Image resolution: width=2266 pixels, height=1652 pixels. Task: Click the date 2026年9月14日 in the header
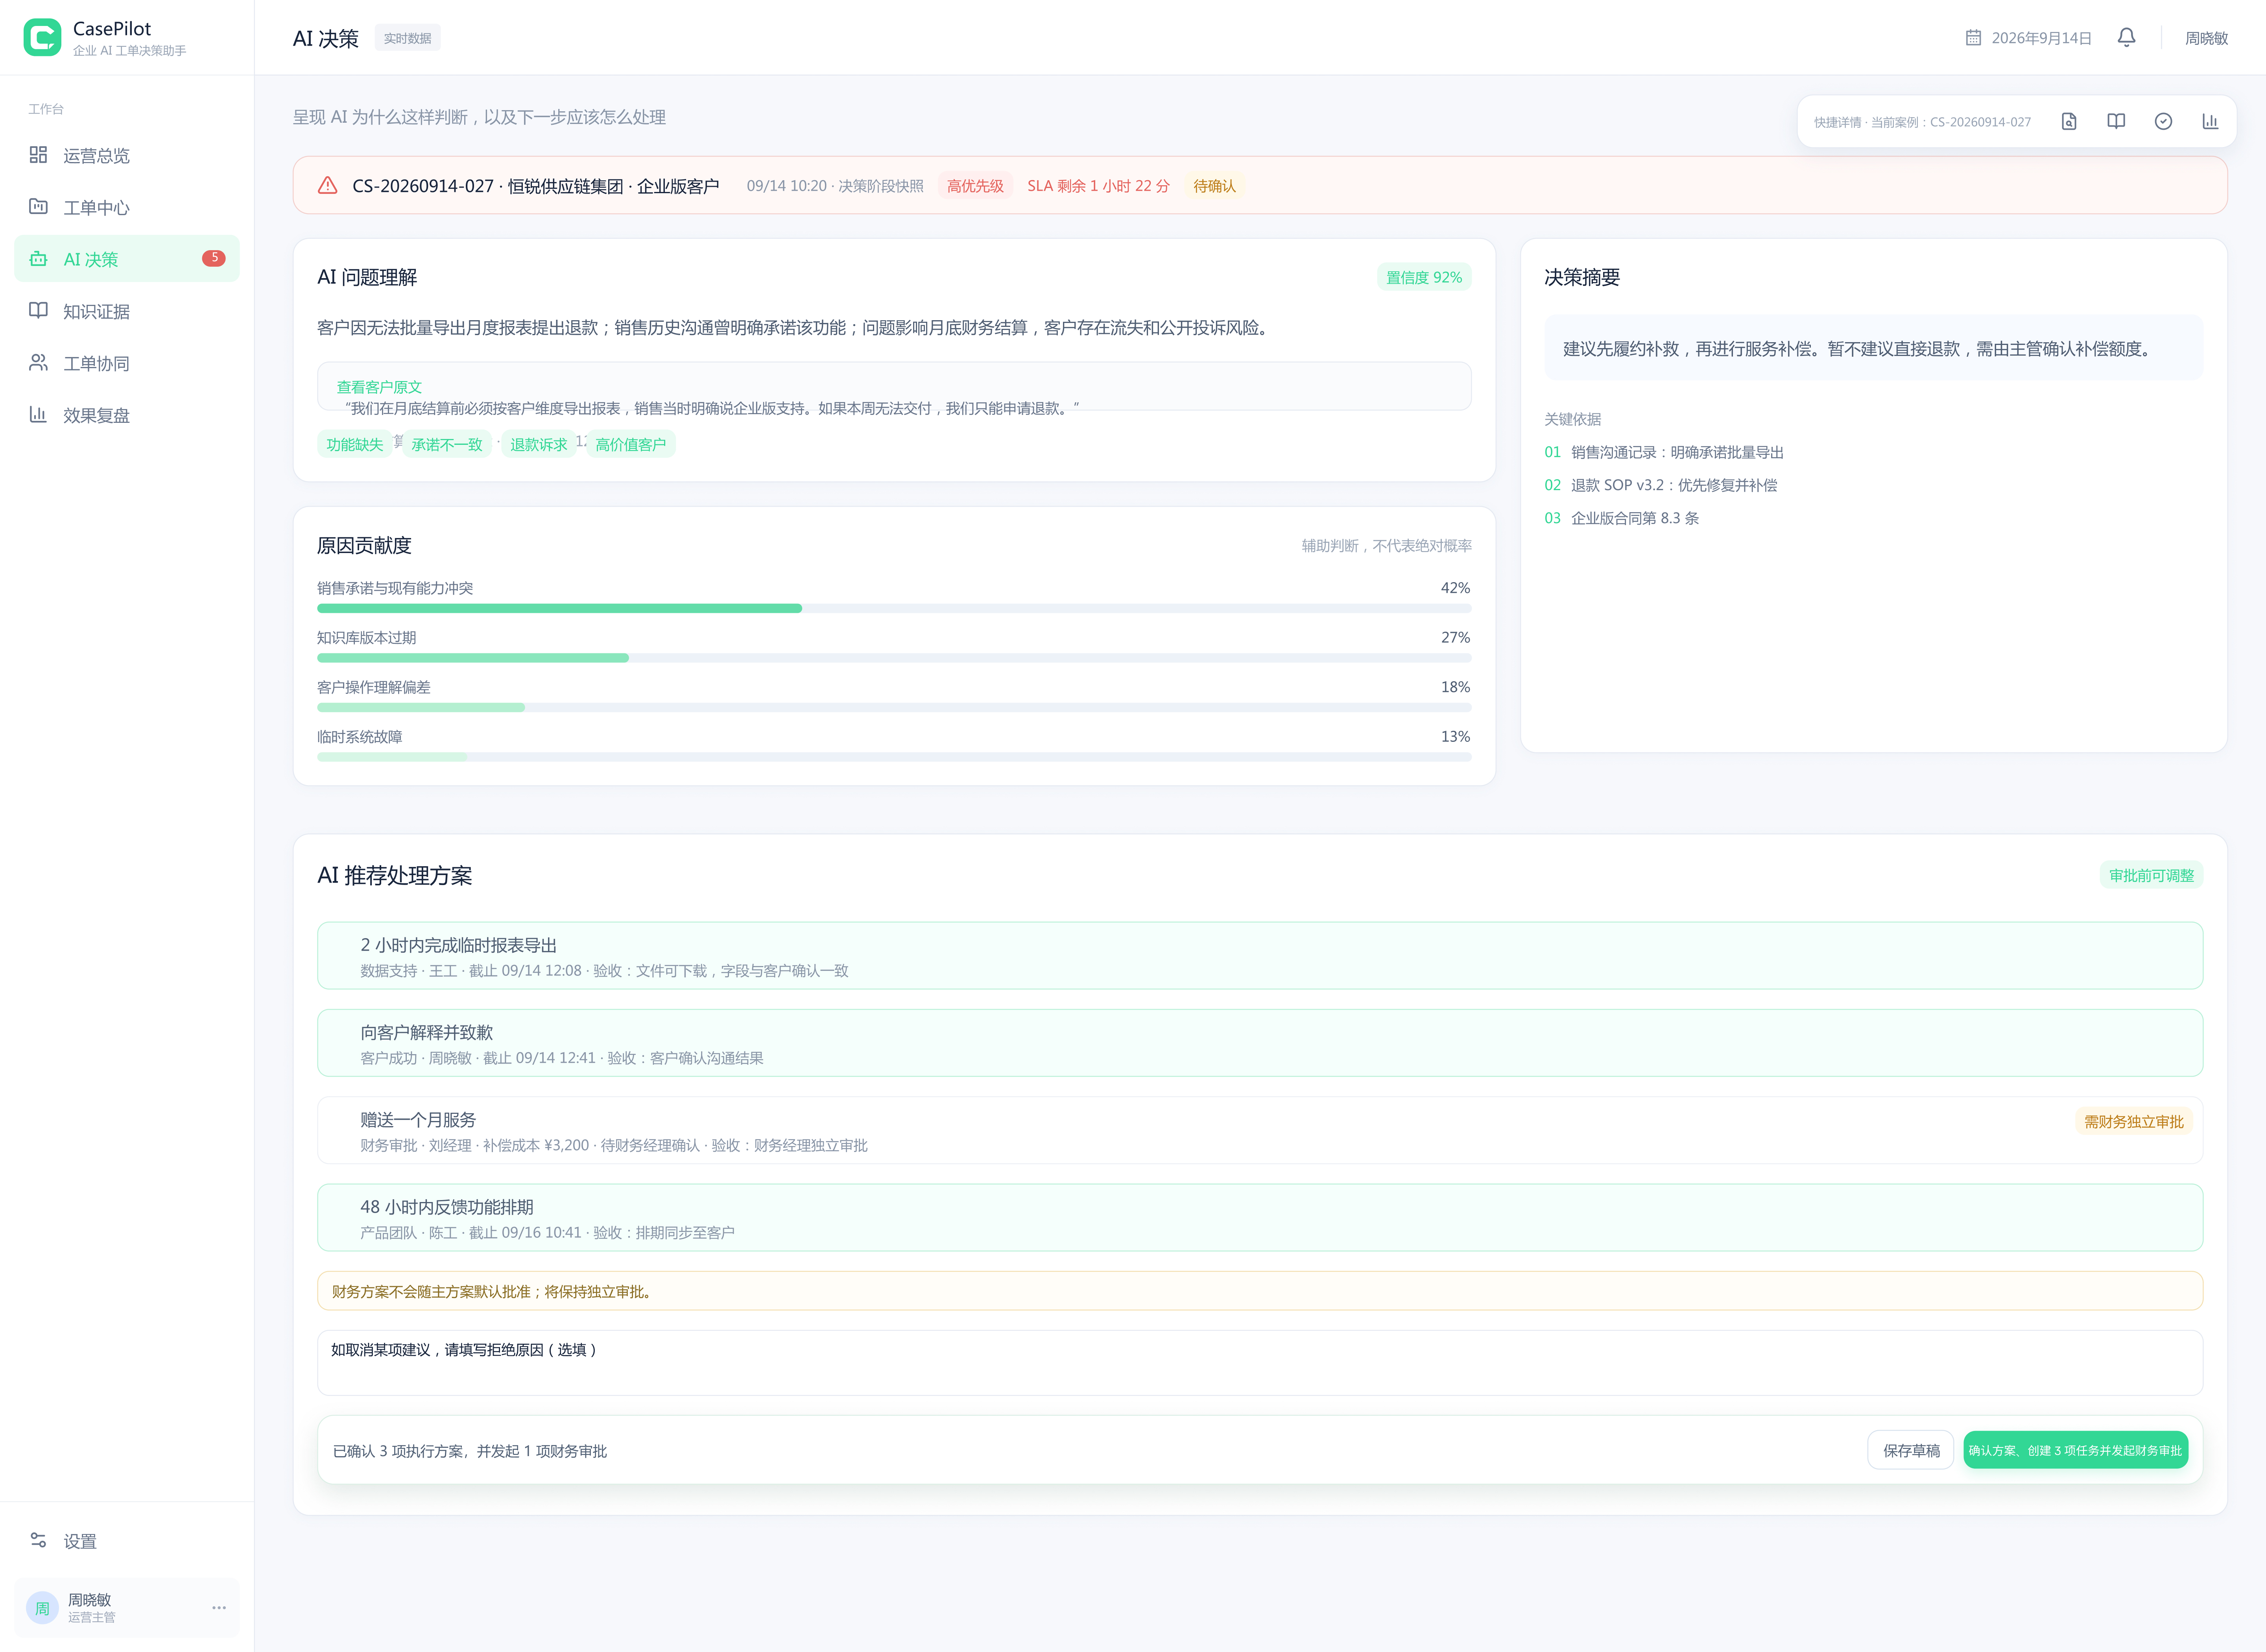2041,38
